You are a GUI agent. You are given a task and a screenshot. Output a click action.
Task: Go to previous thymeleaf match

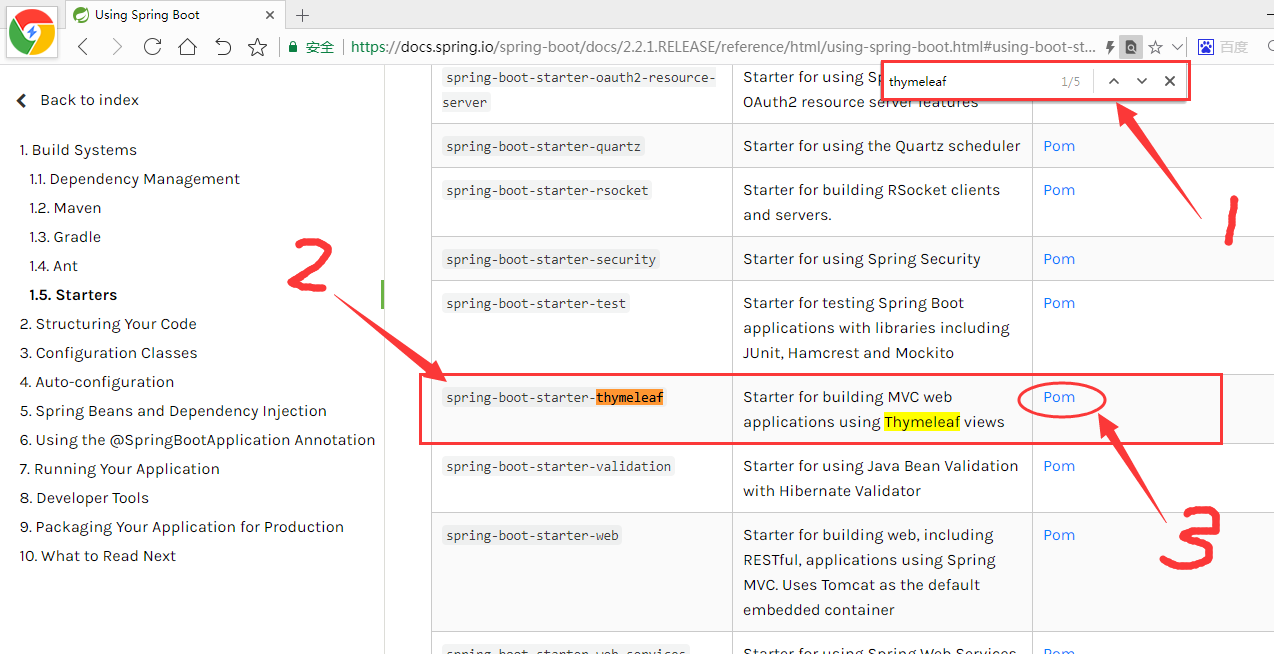click(x=1113, y=81)
